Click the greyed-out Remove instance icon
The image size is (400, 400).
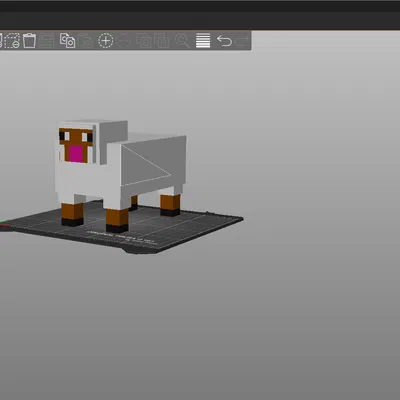pos(124,41)
